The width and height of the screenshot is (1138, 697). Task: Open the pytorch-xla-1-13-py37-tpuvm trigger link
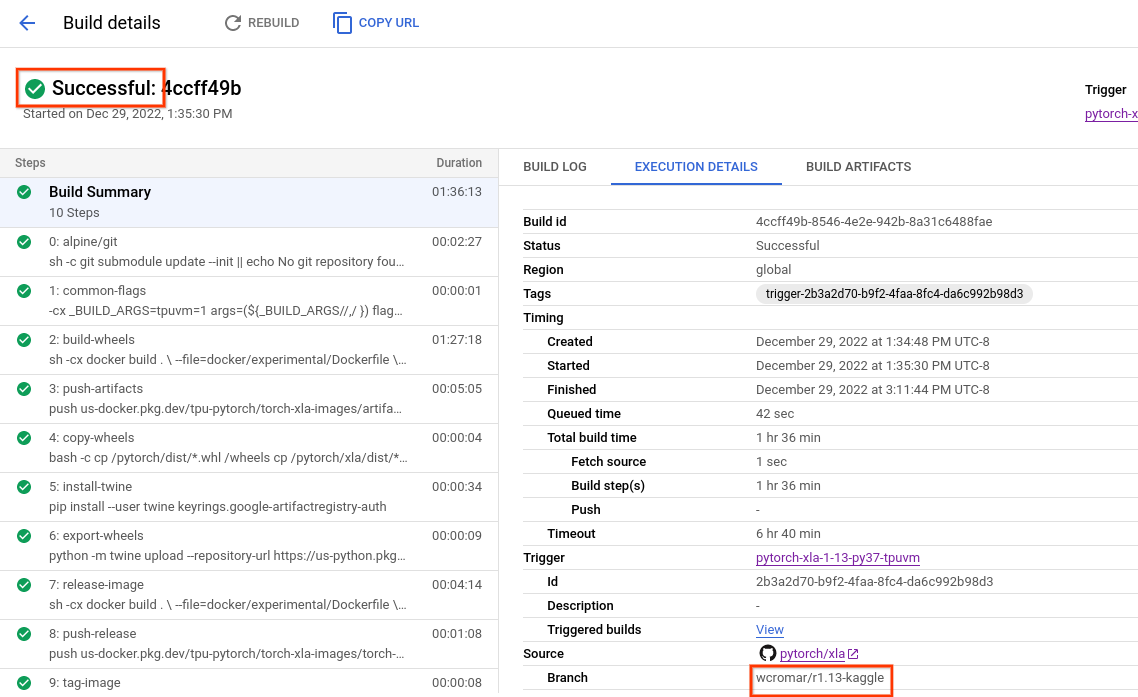click(x=838, y=558)
